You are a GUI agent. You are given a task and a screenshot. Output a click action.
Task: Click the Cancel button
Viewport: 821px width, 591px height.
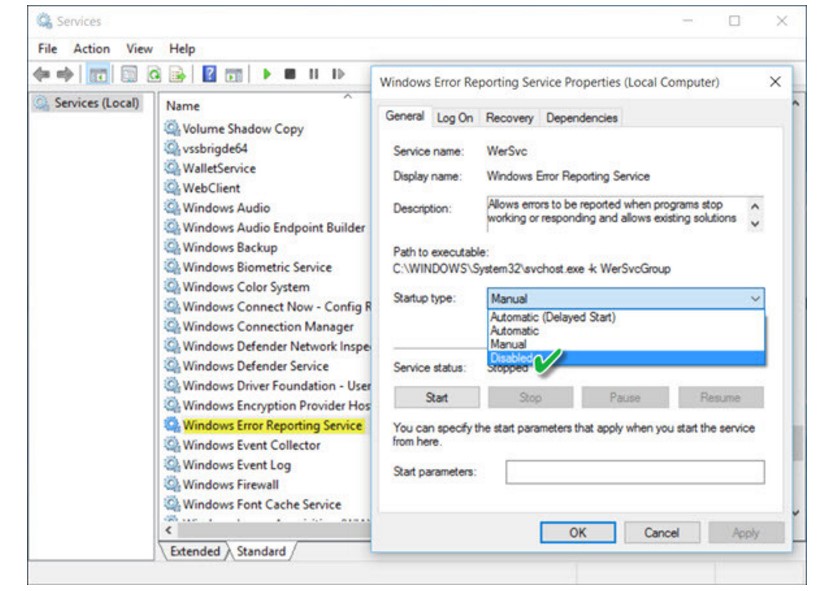(662, 532)
